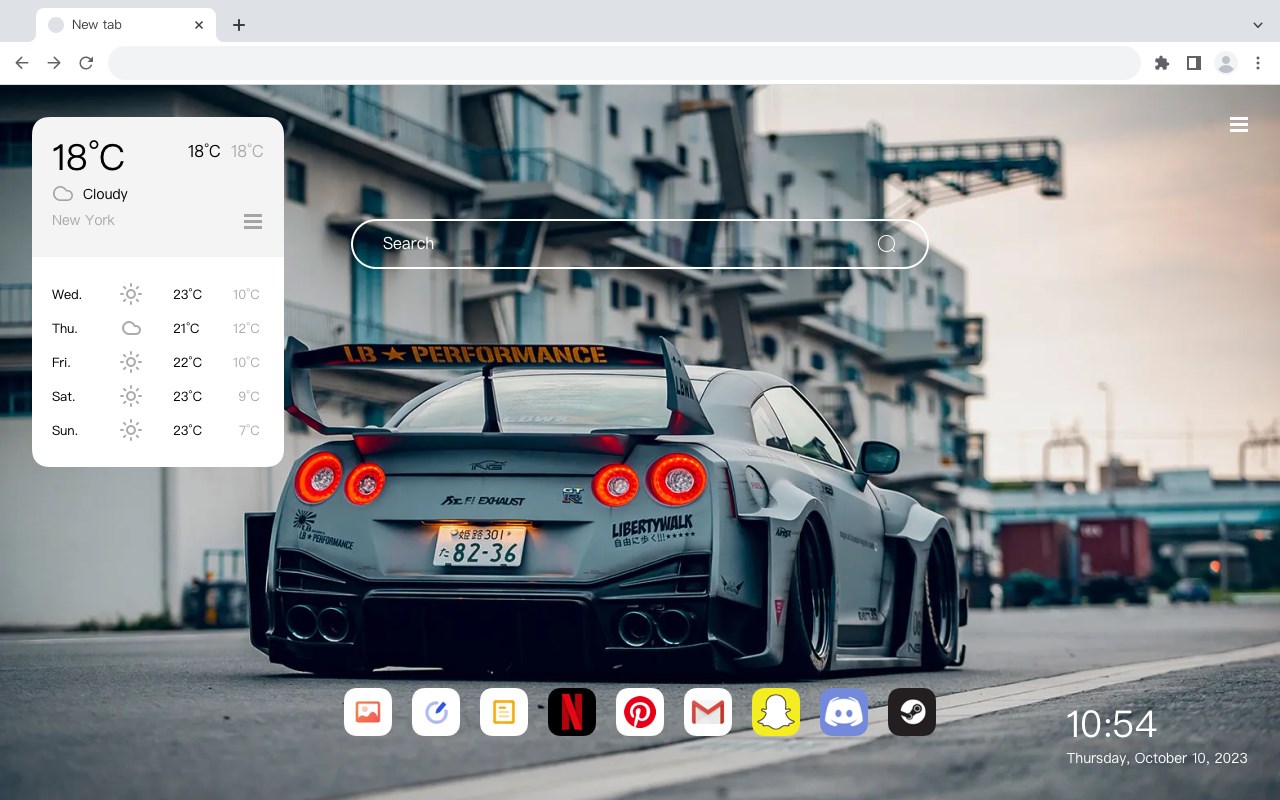This screenshot has width=1280, height=800.
Task: Click the New York location label
Action: coord(83,220)
